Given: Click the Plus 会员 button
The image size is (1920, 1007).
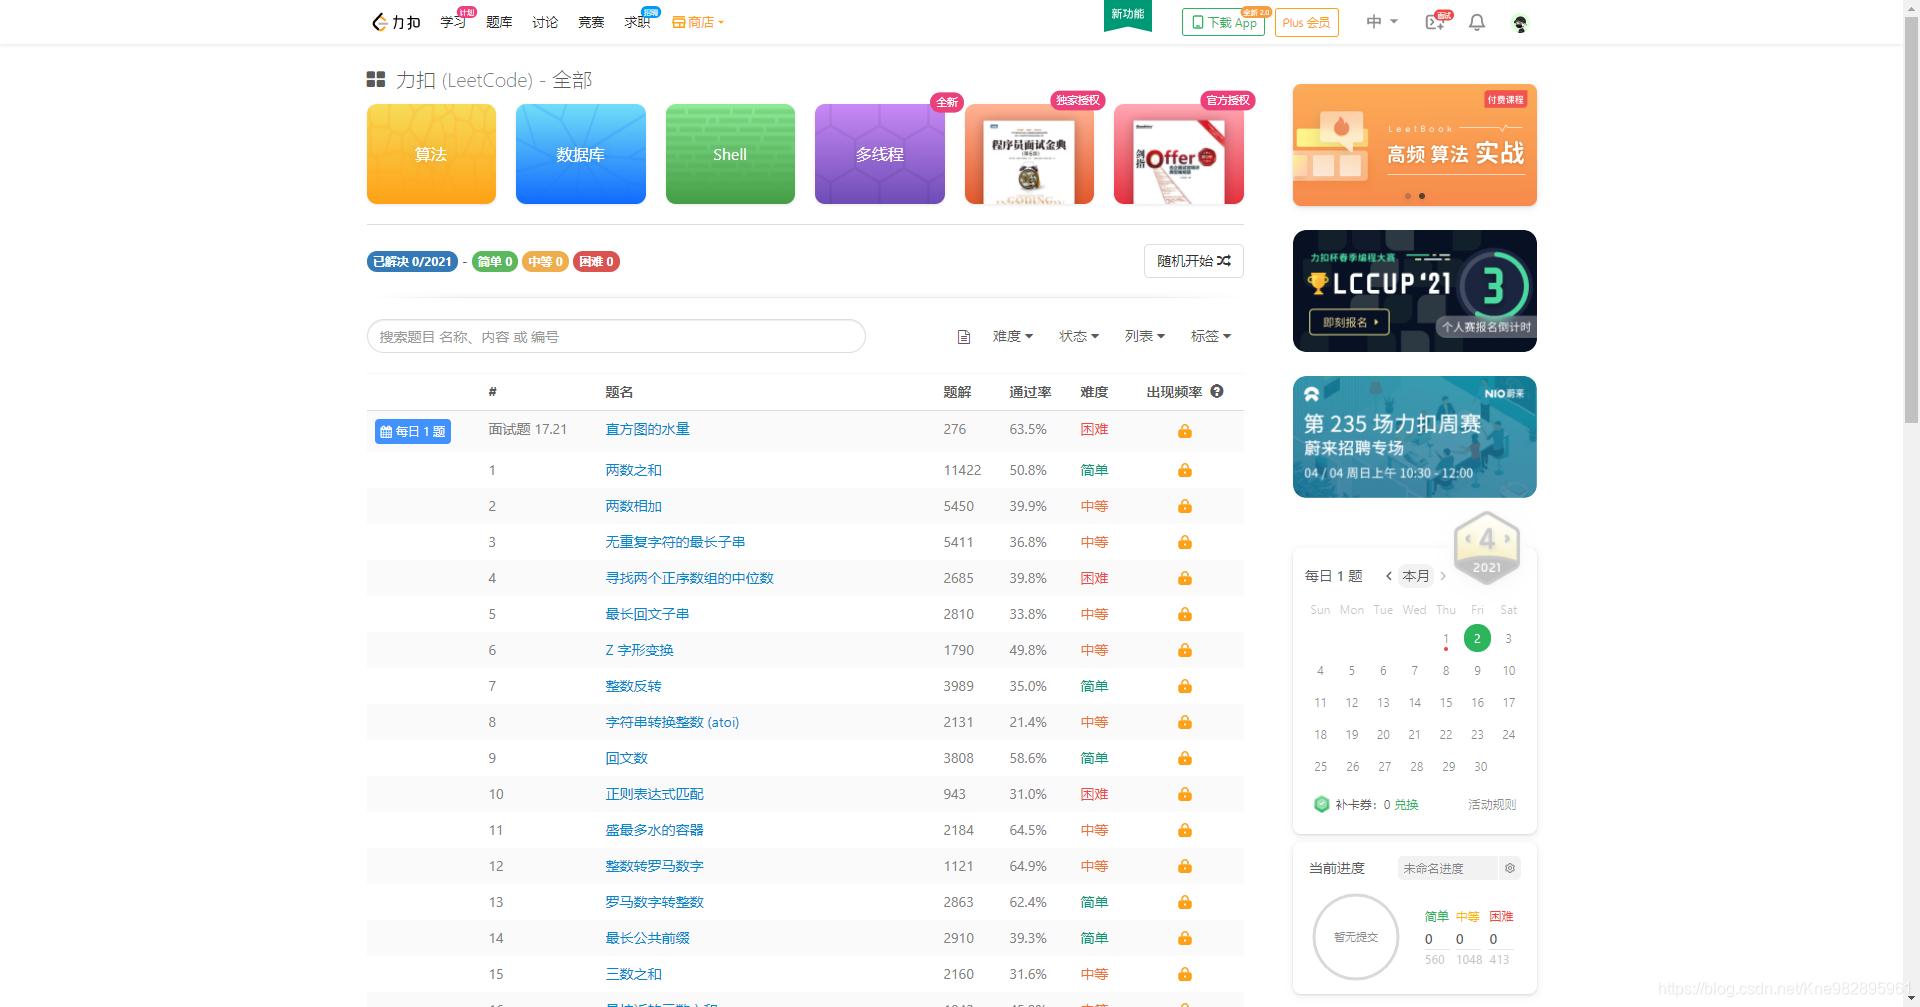Looking at the screenshot, I should tap(1306, 22).
